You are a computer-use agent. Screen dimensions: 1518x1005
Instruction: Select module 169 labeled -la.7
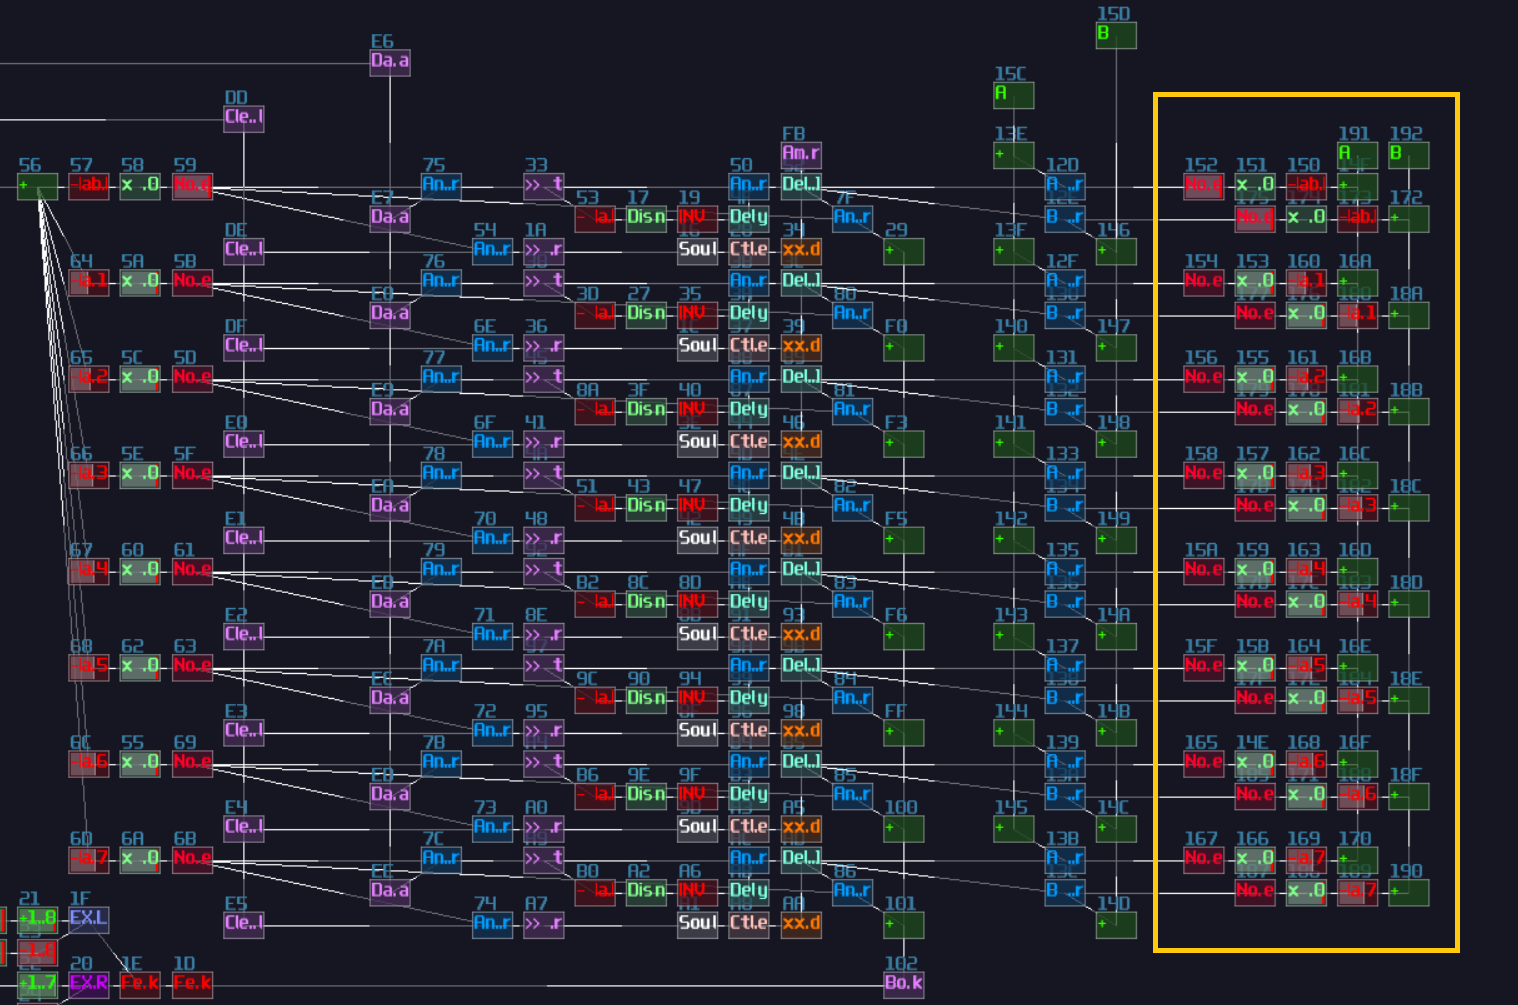pyautogui.click(x=1306, y=859)
